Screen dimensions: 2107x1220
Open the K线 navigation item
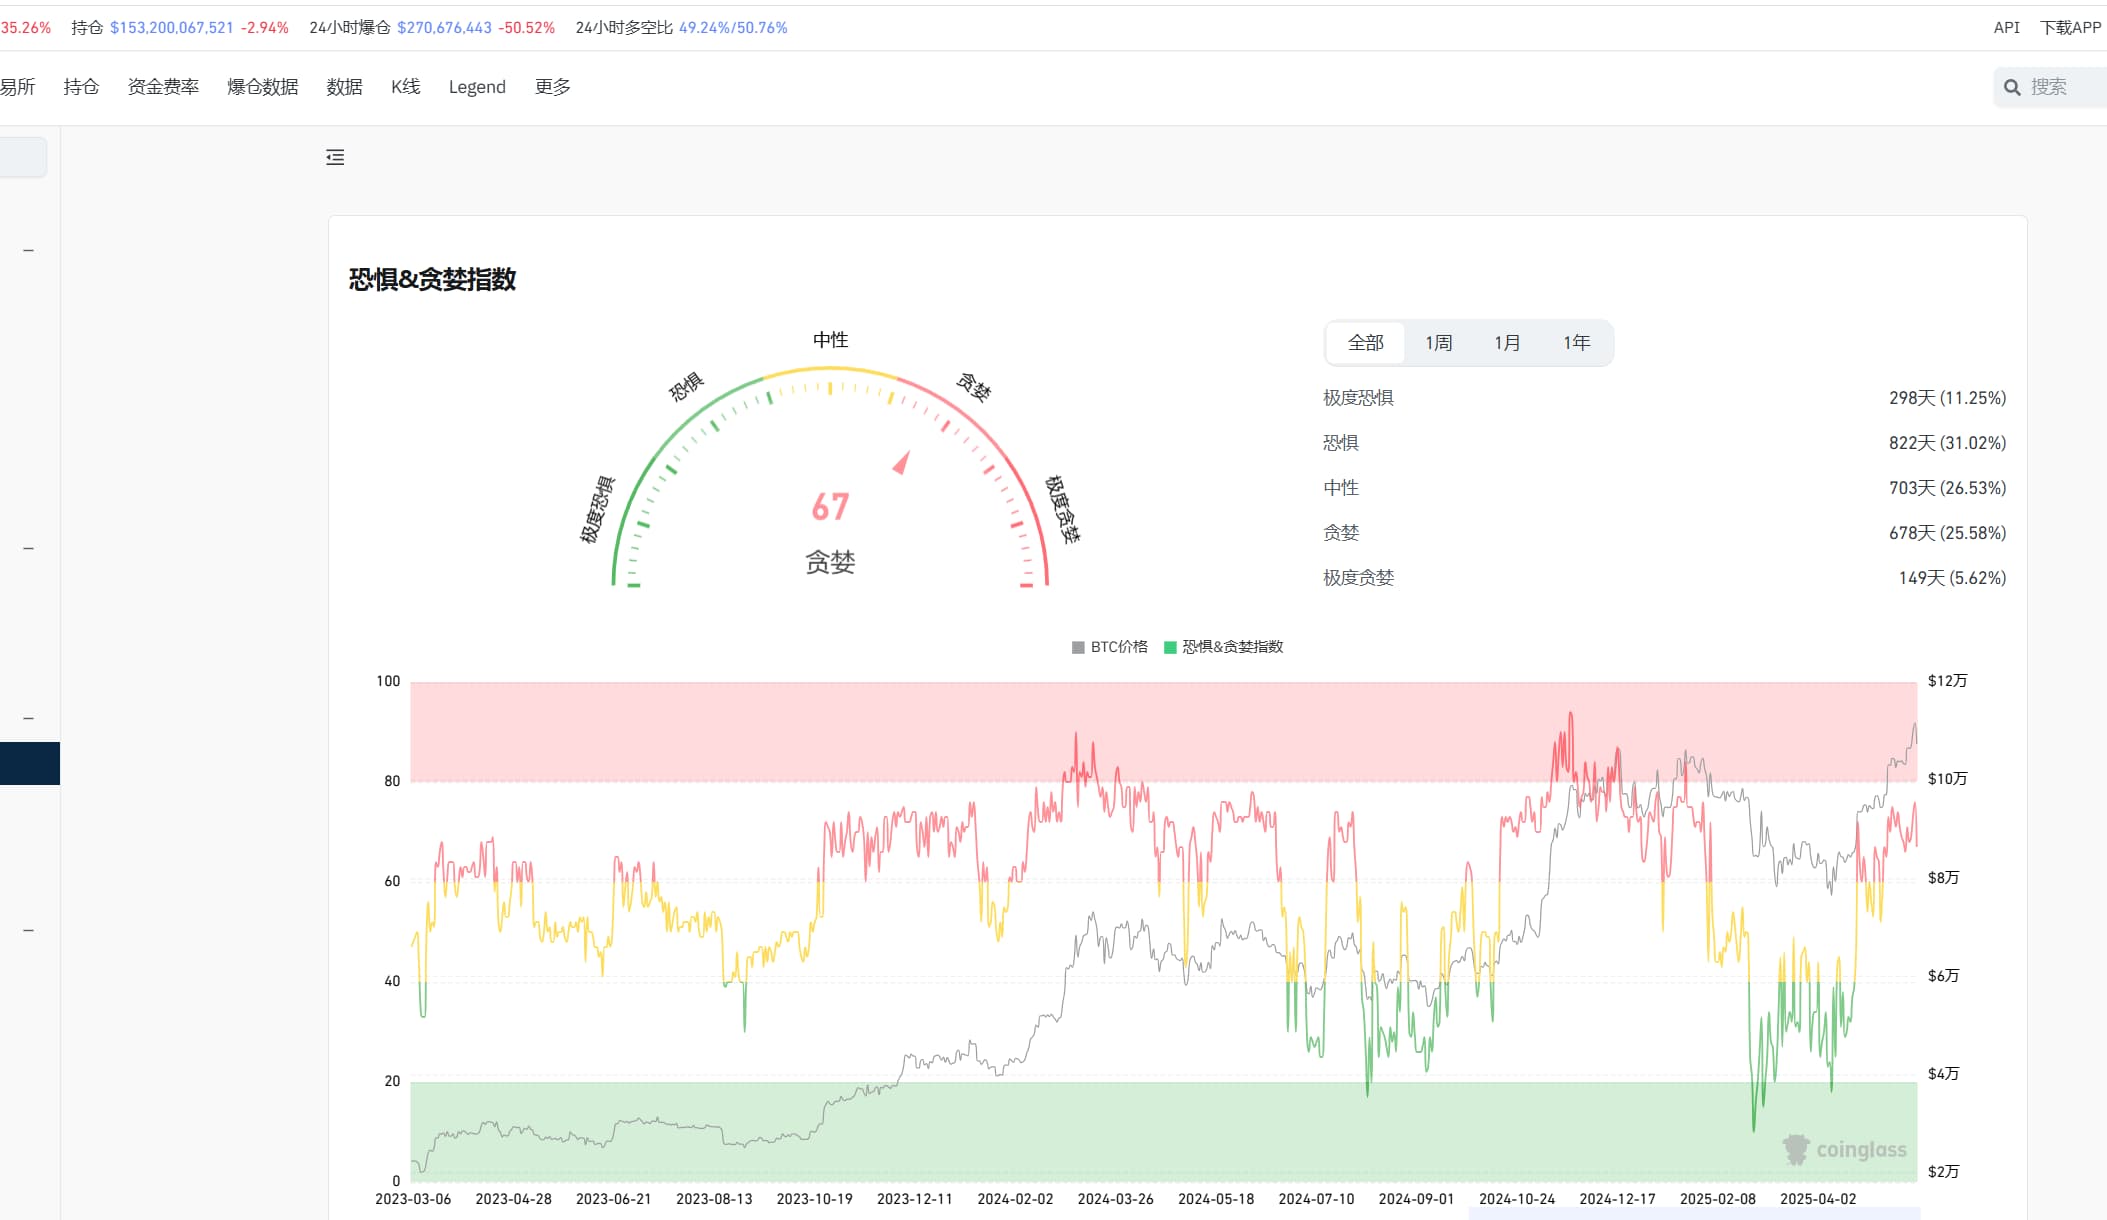(405, 87)
